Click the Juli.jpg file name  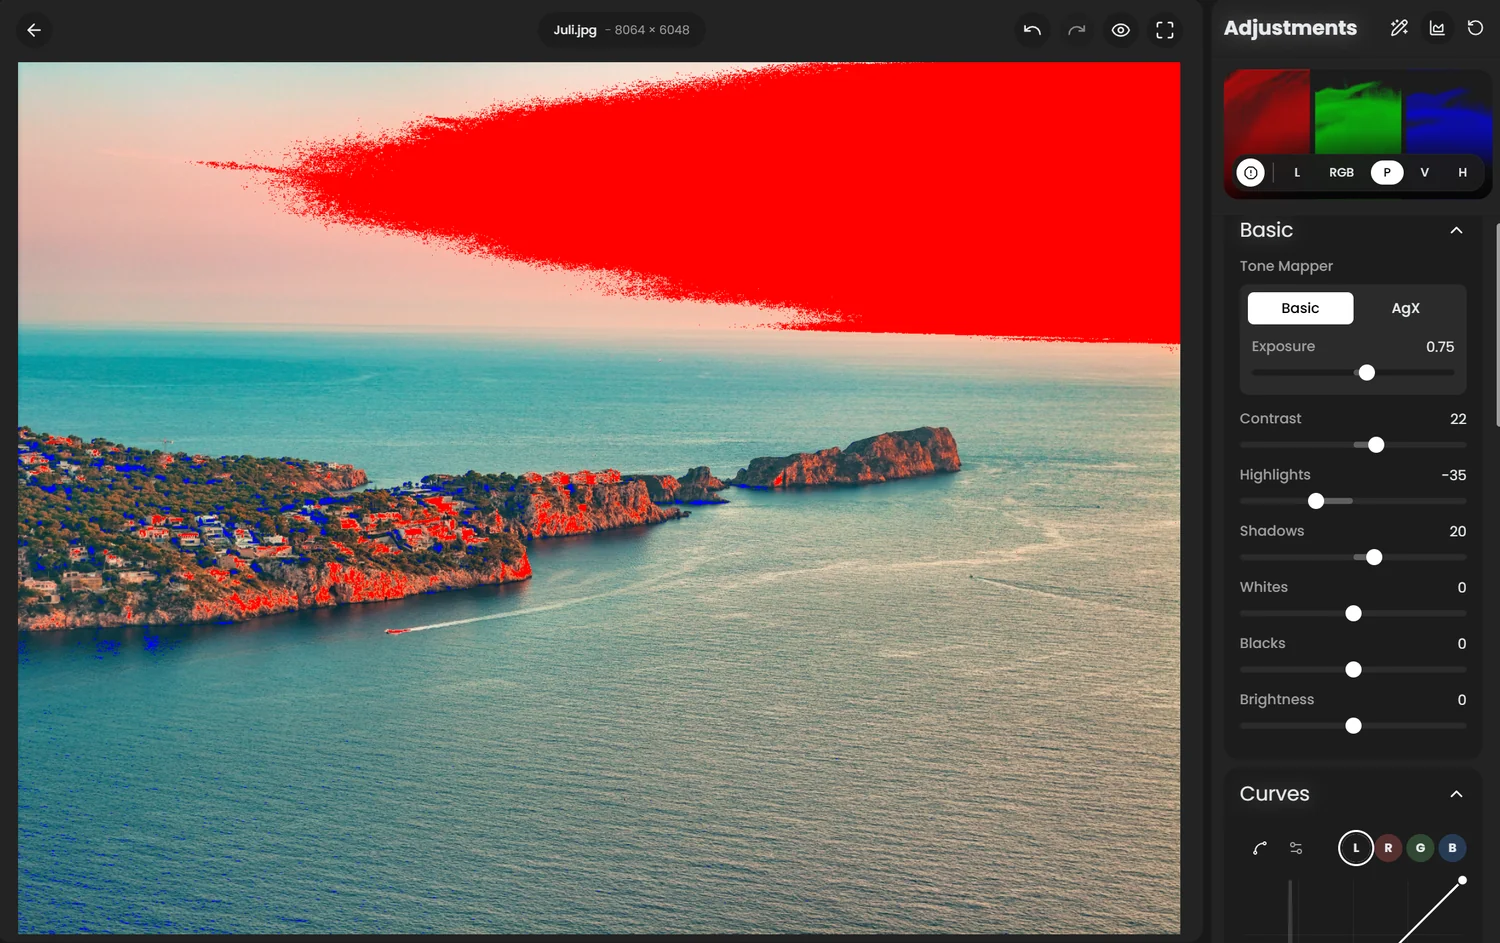coord(575,30)
